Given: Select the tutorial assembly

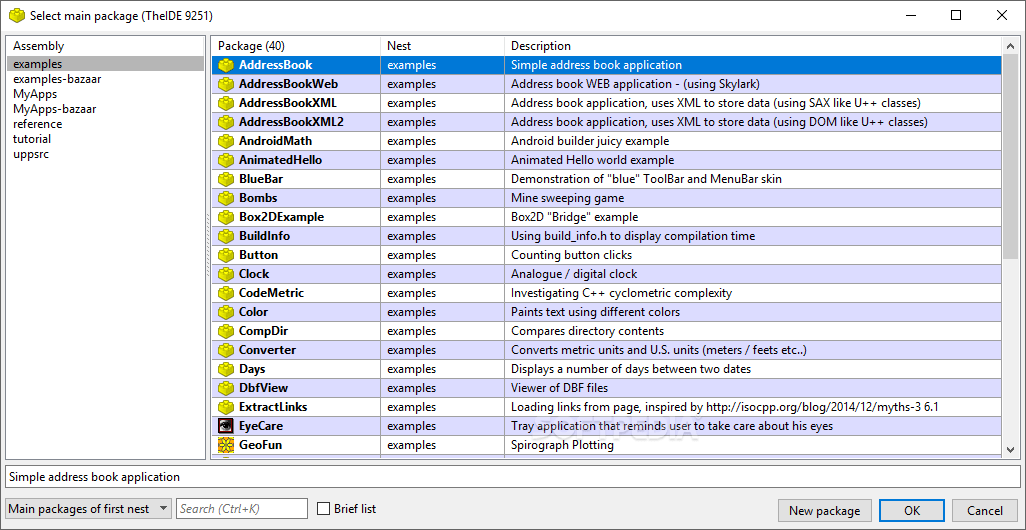Looking at the screenshot, I should pos(105,139).
